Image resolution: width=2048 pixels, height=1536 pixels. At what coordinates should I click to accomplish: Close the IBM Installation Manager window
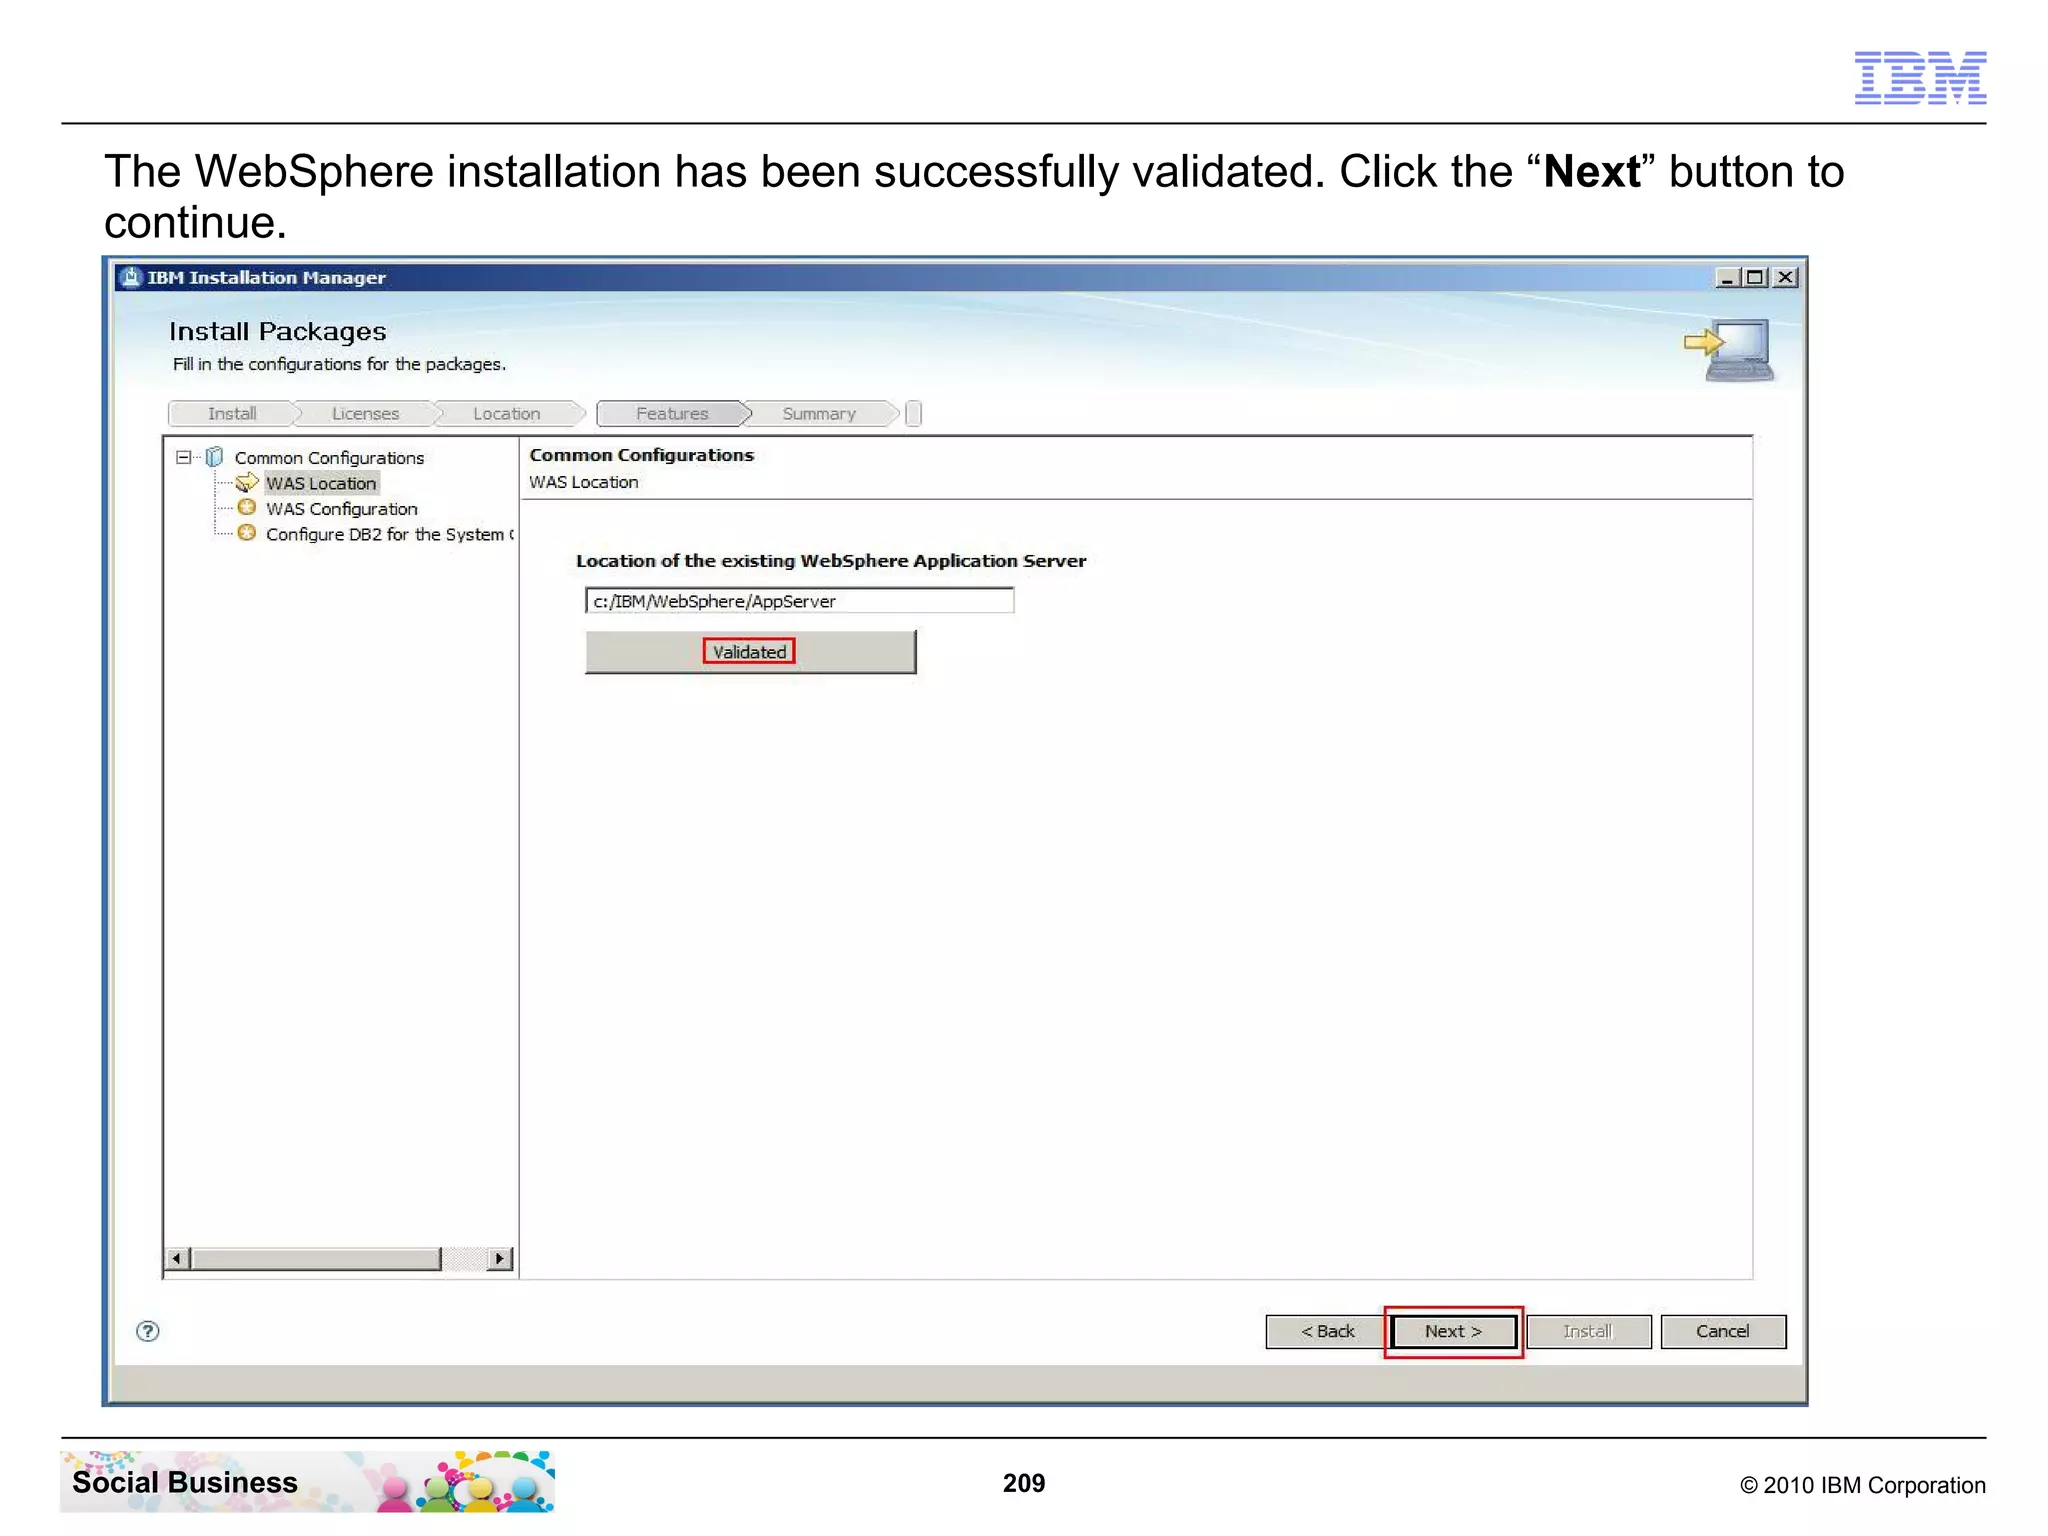pos(1785,277)
